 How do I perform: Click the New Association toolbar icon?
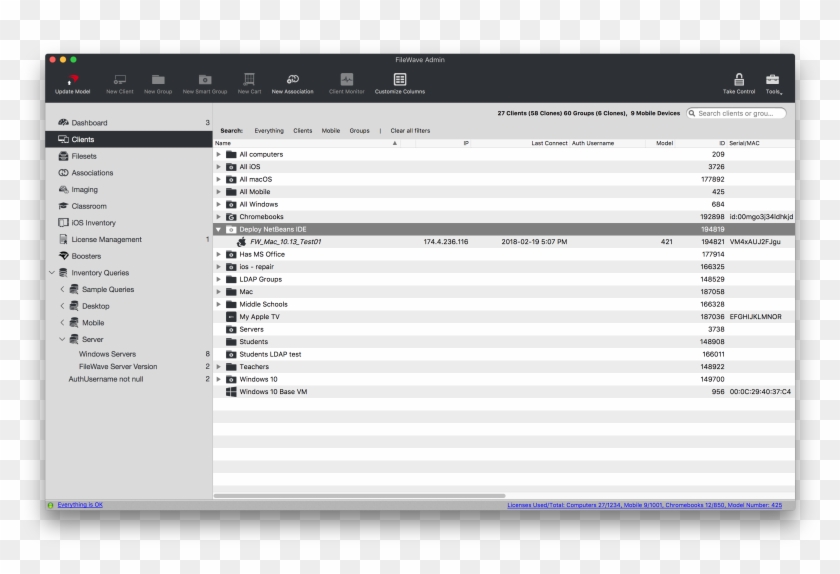tap(292, 79)
